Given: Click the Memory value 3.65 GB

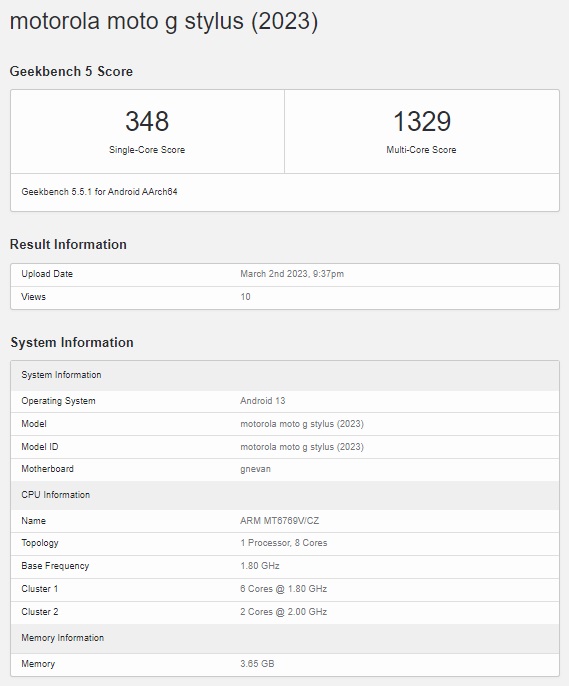Looking at the screenshot, I should click(257, 664).
